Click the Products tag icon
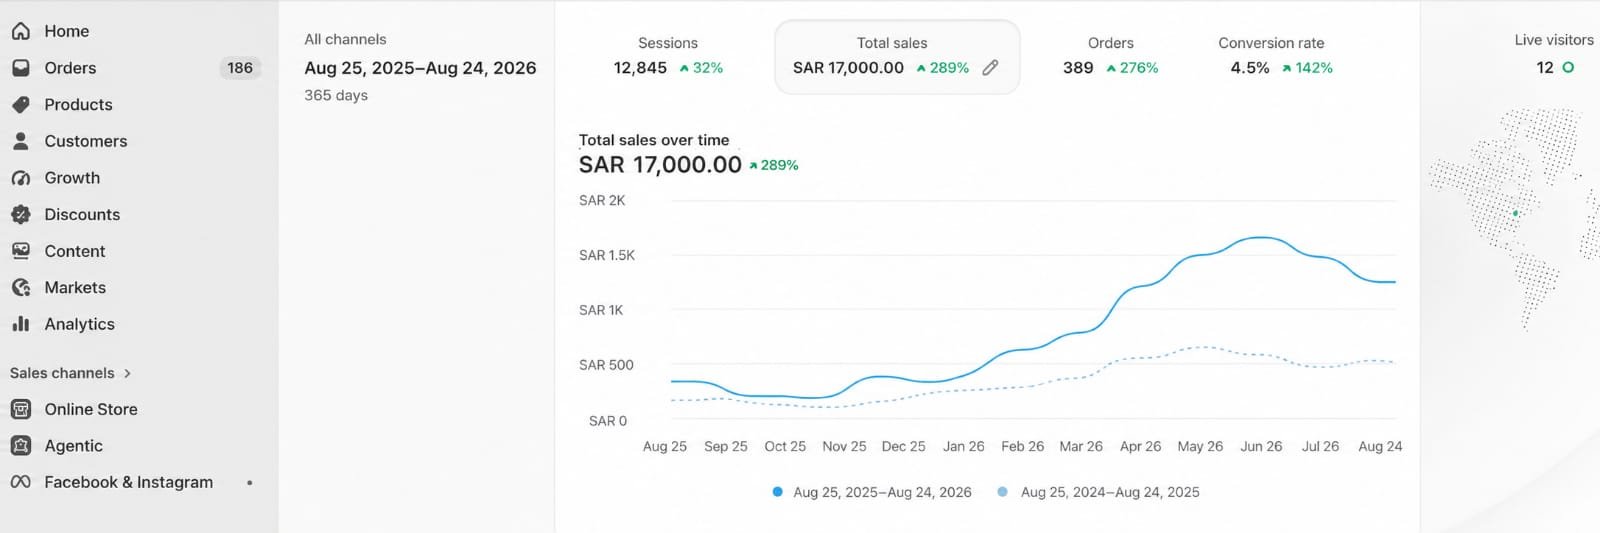 (20, 105)
